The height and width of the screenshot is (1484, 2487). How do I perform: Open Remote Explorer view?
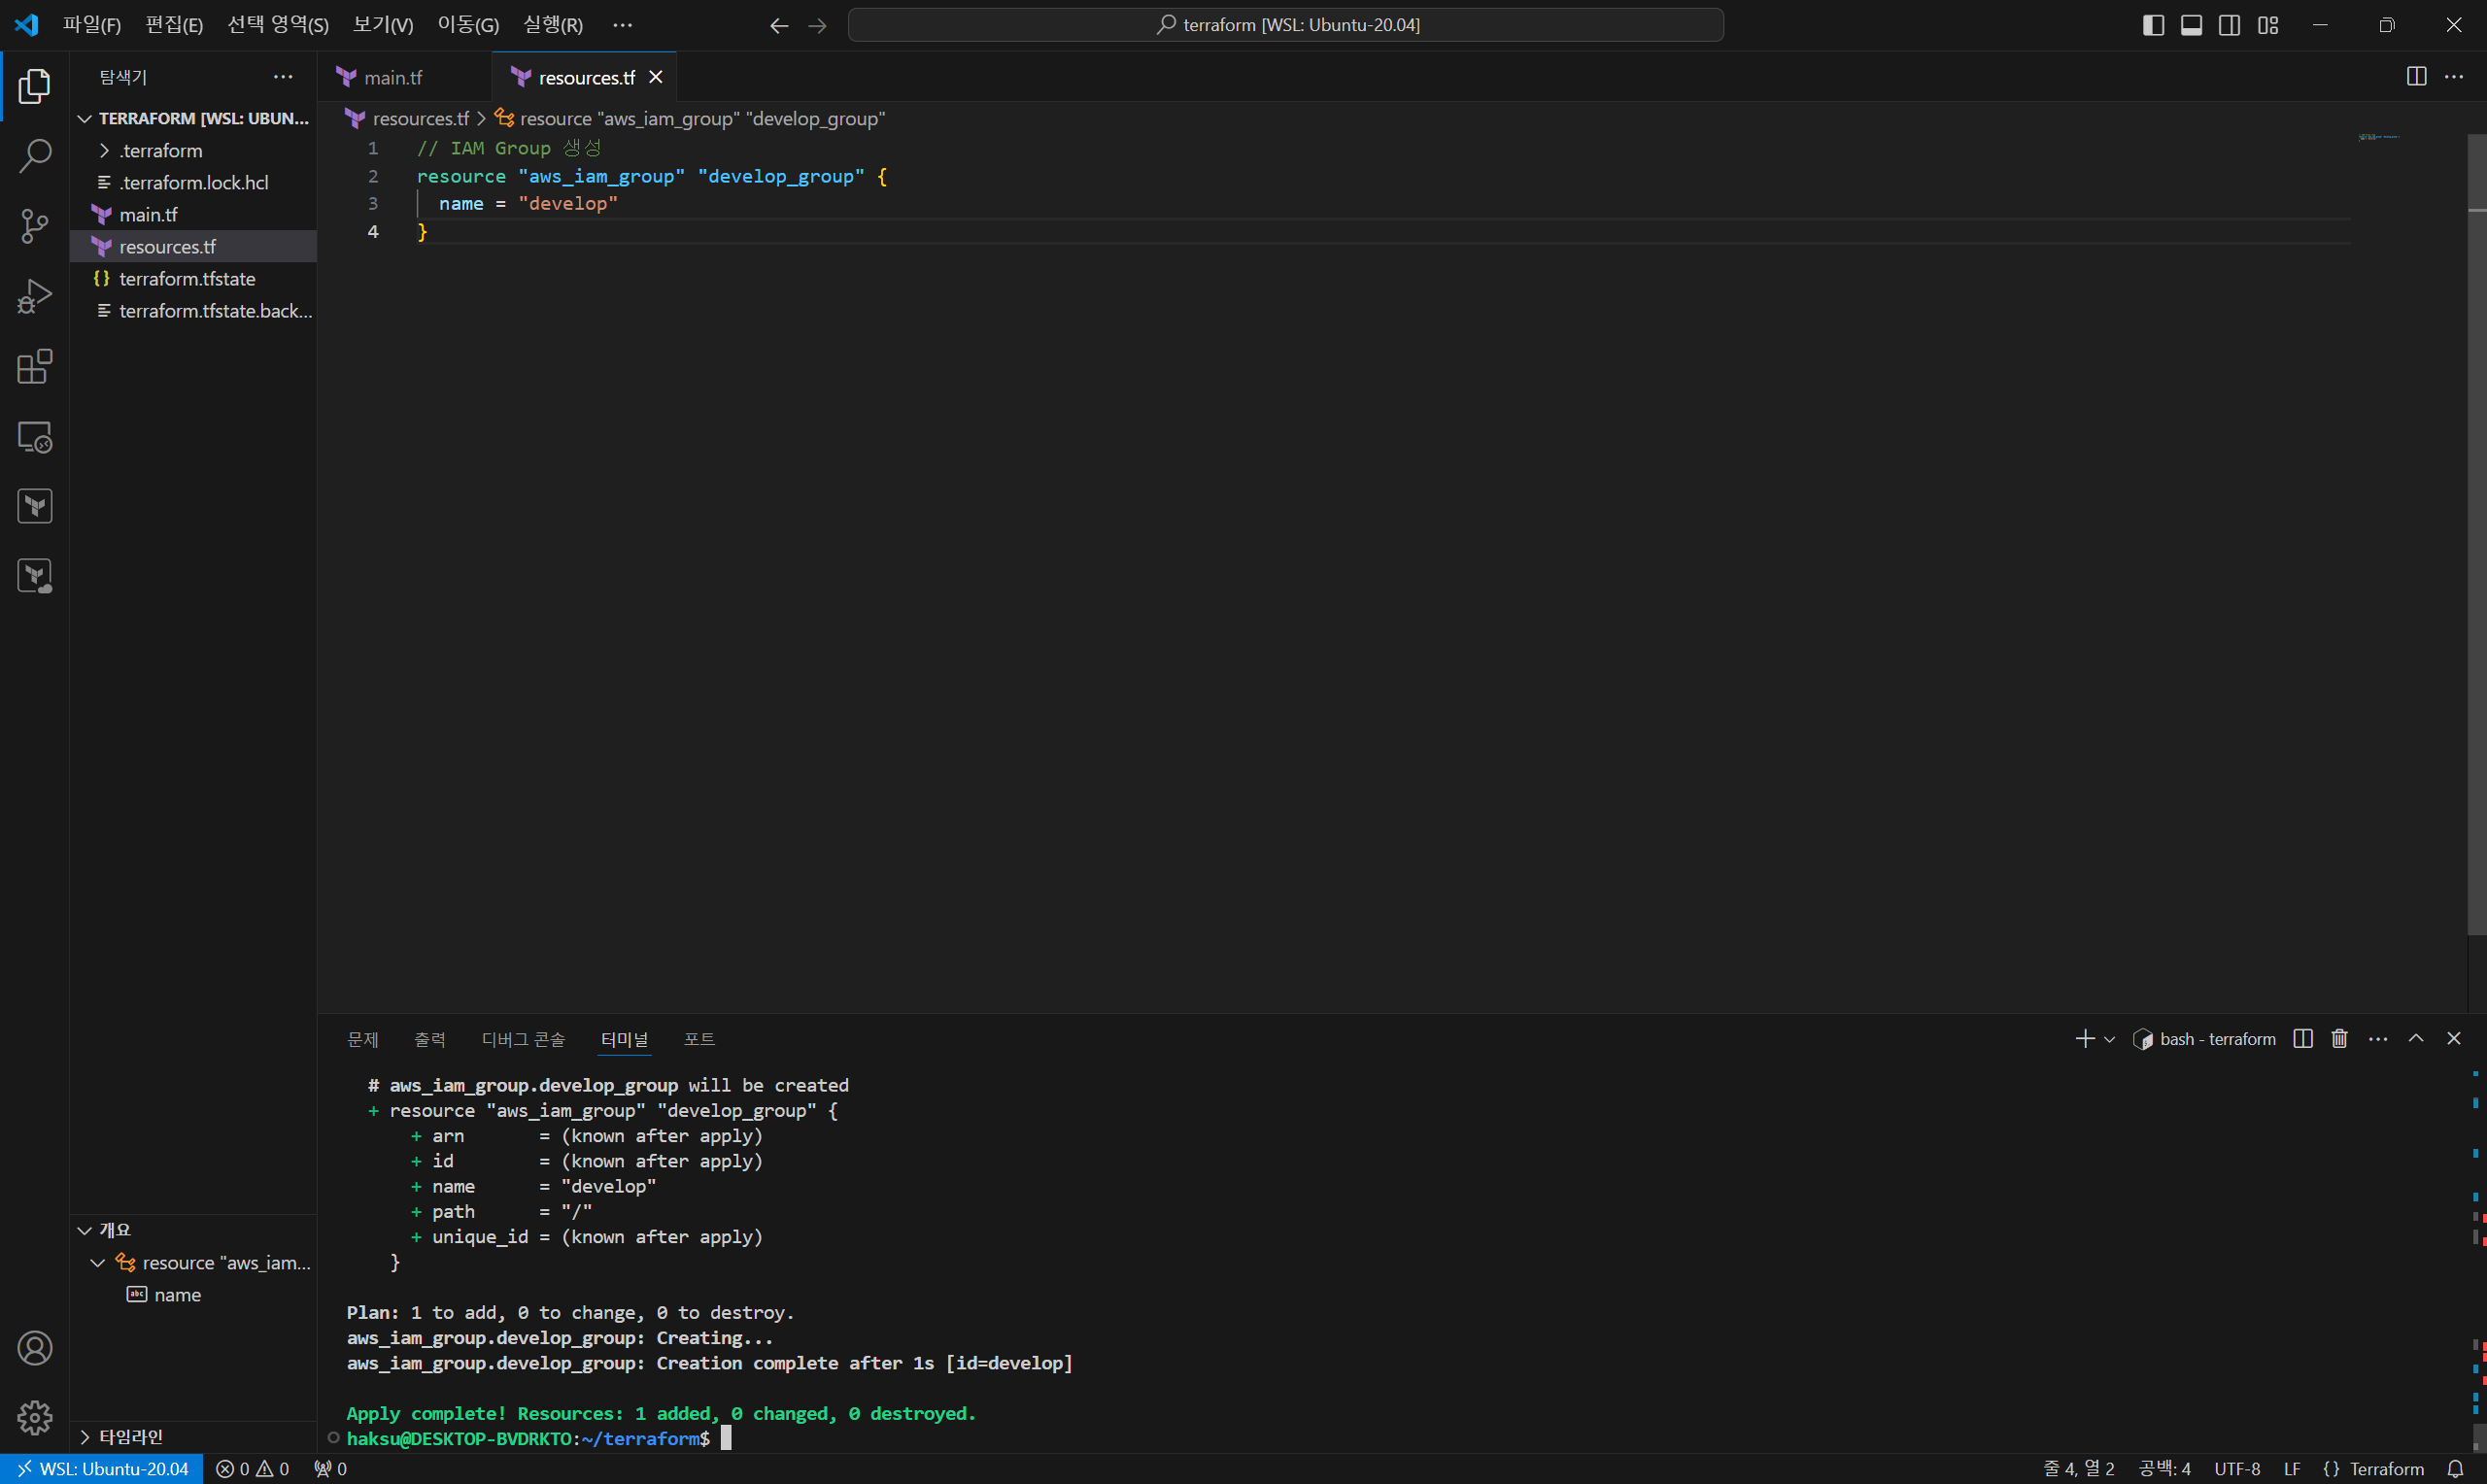35,437
